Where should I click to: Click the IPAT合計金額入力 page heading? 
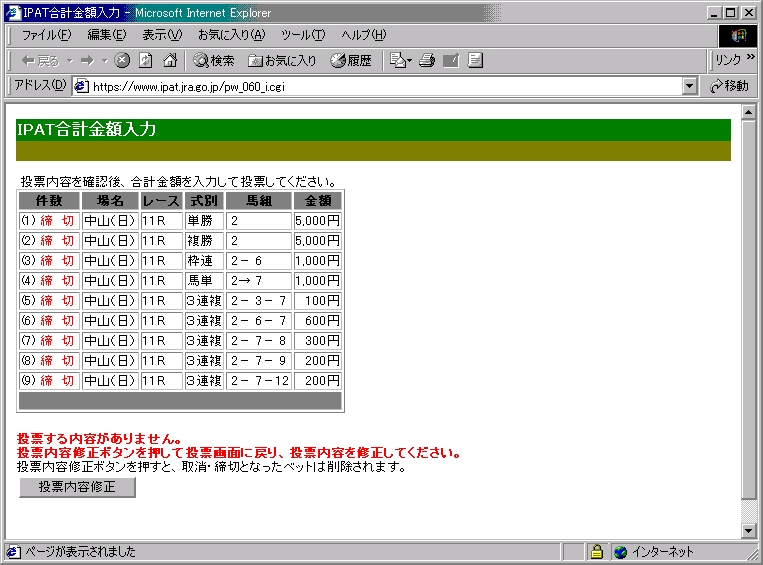coord(87,129)
